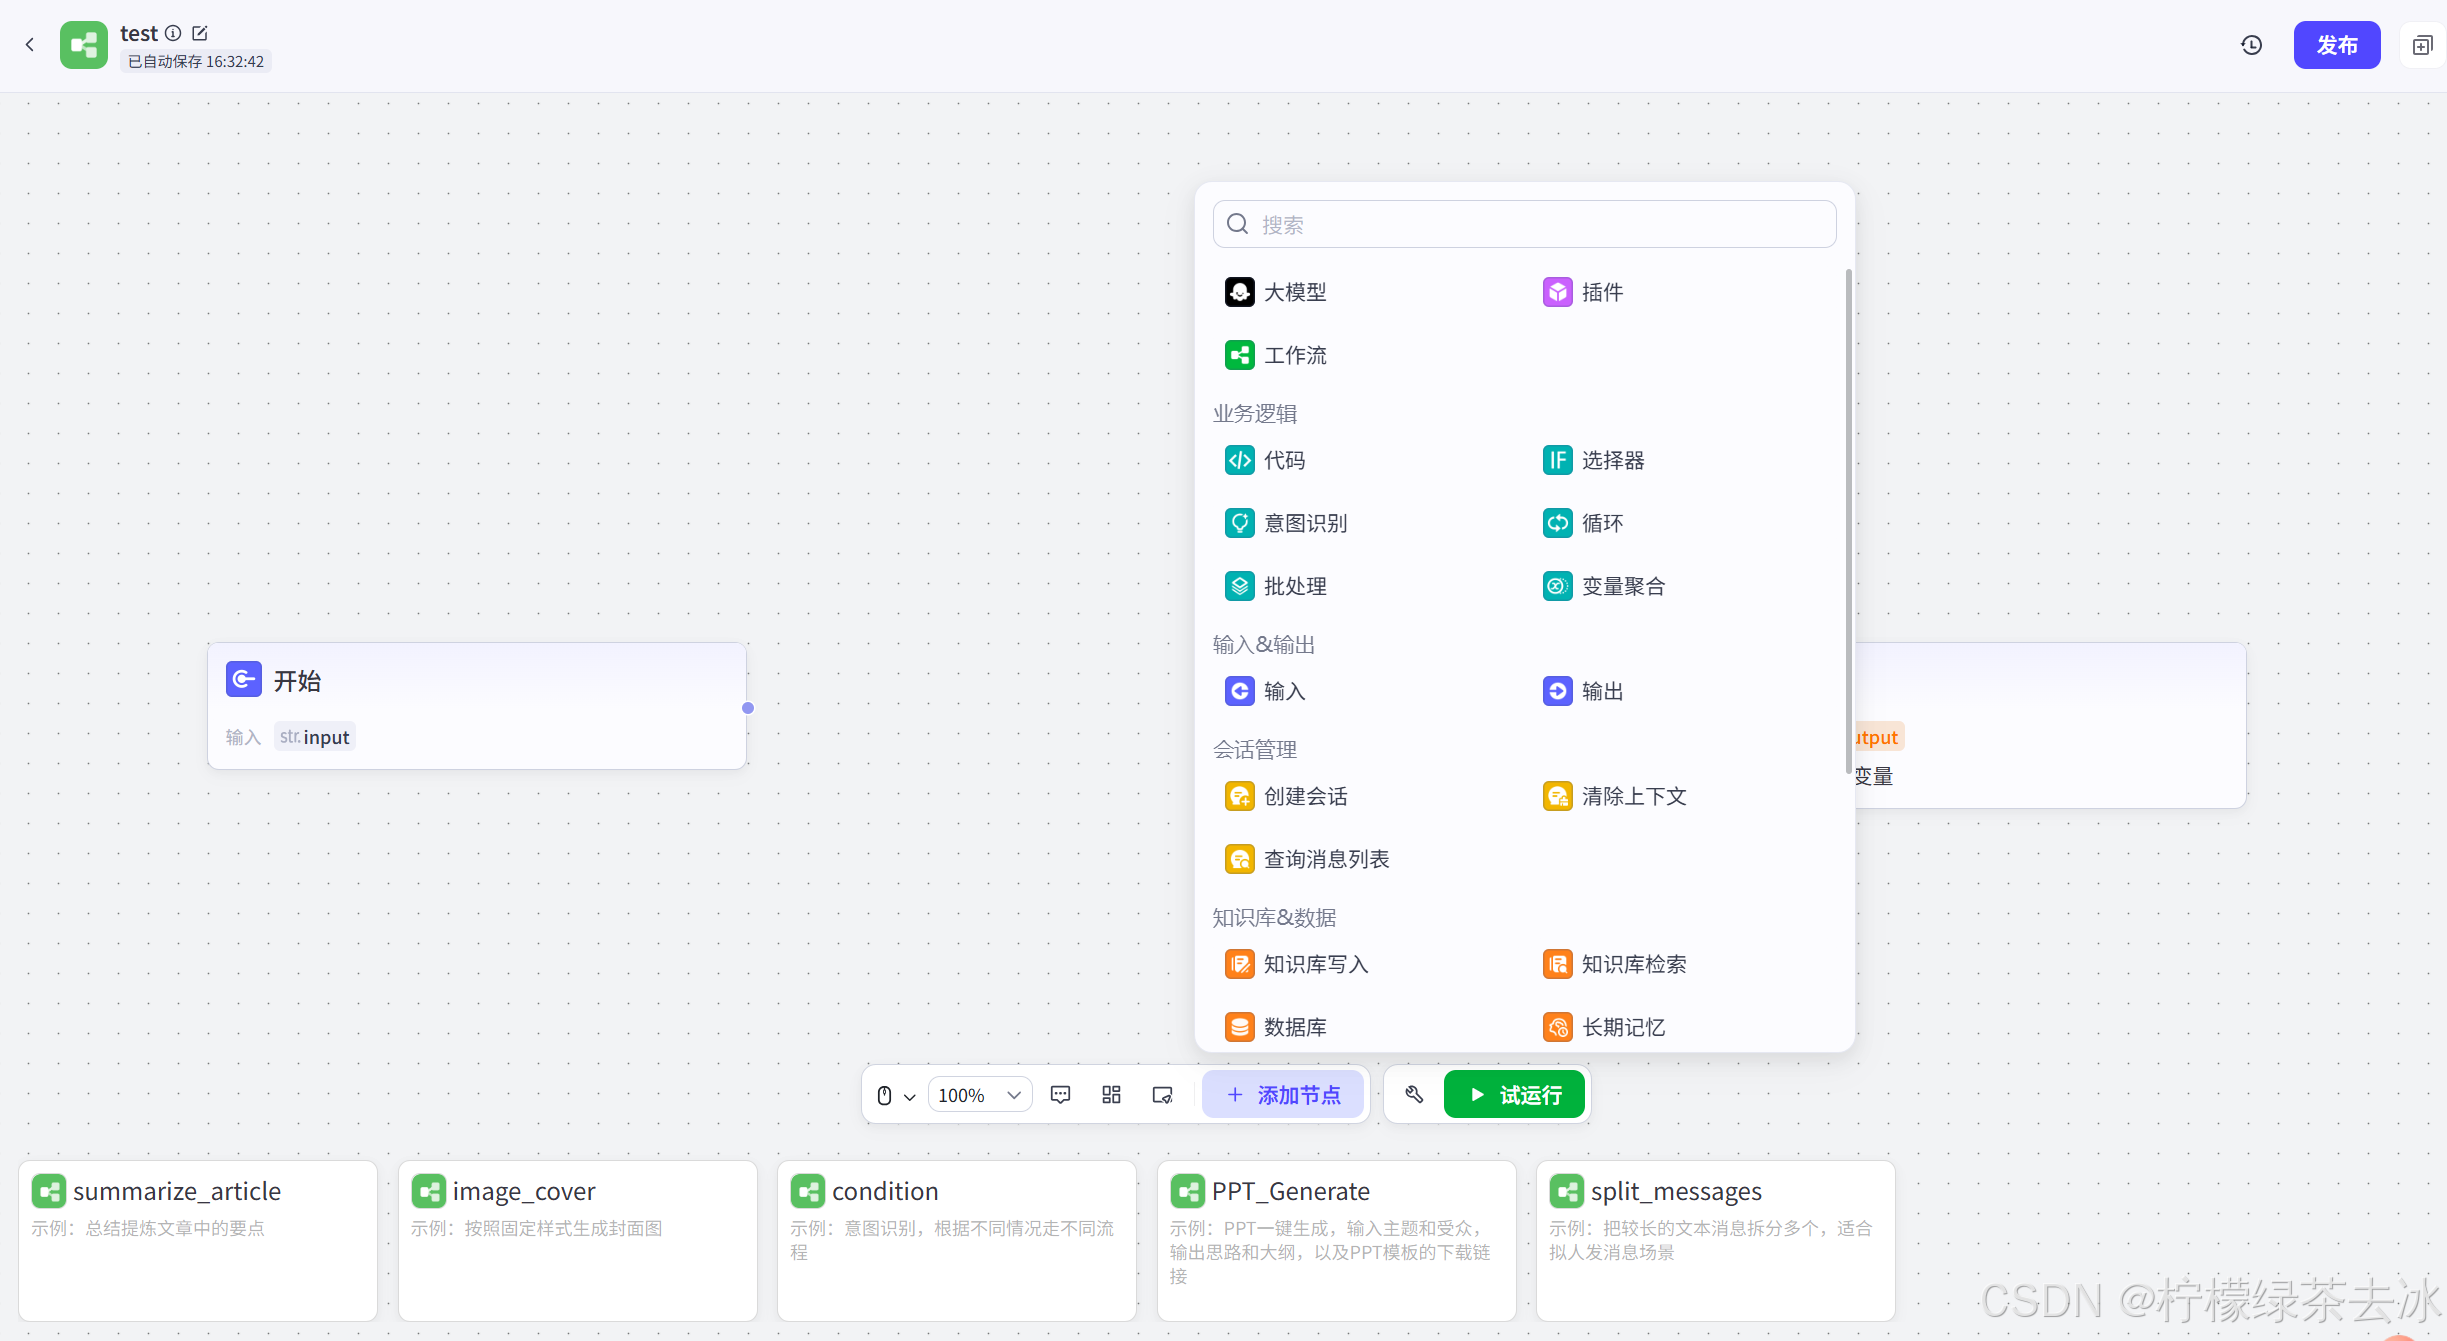Click the auto-layout grid icon in toolbar
Viewport: 2447px width, 1341px height.
pos(1111,1095)
